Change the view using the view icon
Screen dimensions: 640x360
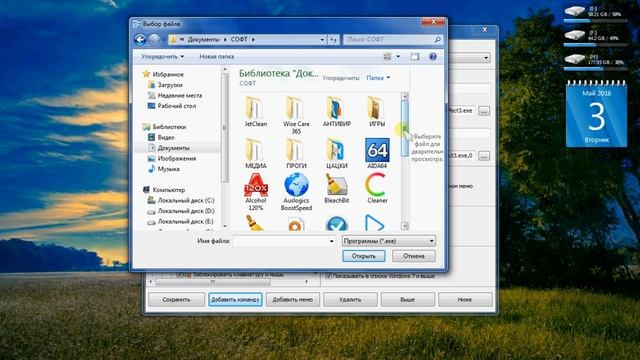(x=387, y=57)
